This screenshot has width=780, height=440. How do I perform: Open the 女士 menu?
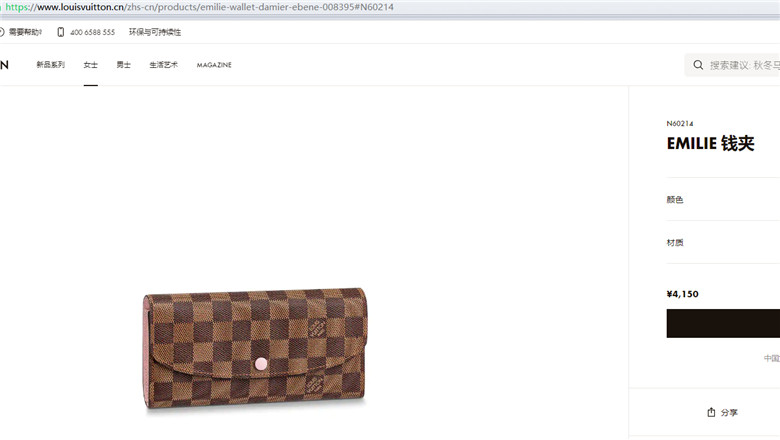click(x=91, y=65)
